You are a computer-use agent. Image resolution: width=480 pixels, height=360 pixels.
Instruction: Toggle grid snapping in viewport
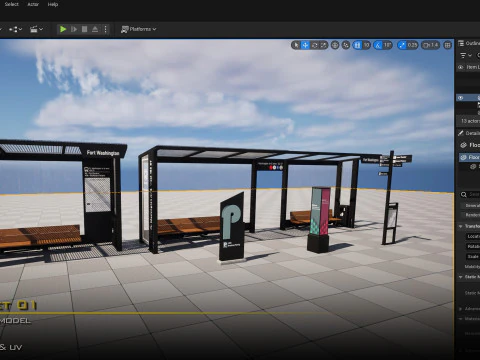pos(357,45)
